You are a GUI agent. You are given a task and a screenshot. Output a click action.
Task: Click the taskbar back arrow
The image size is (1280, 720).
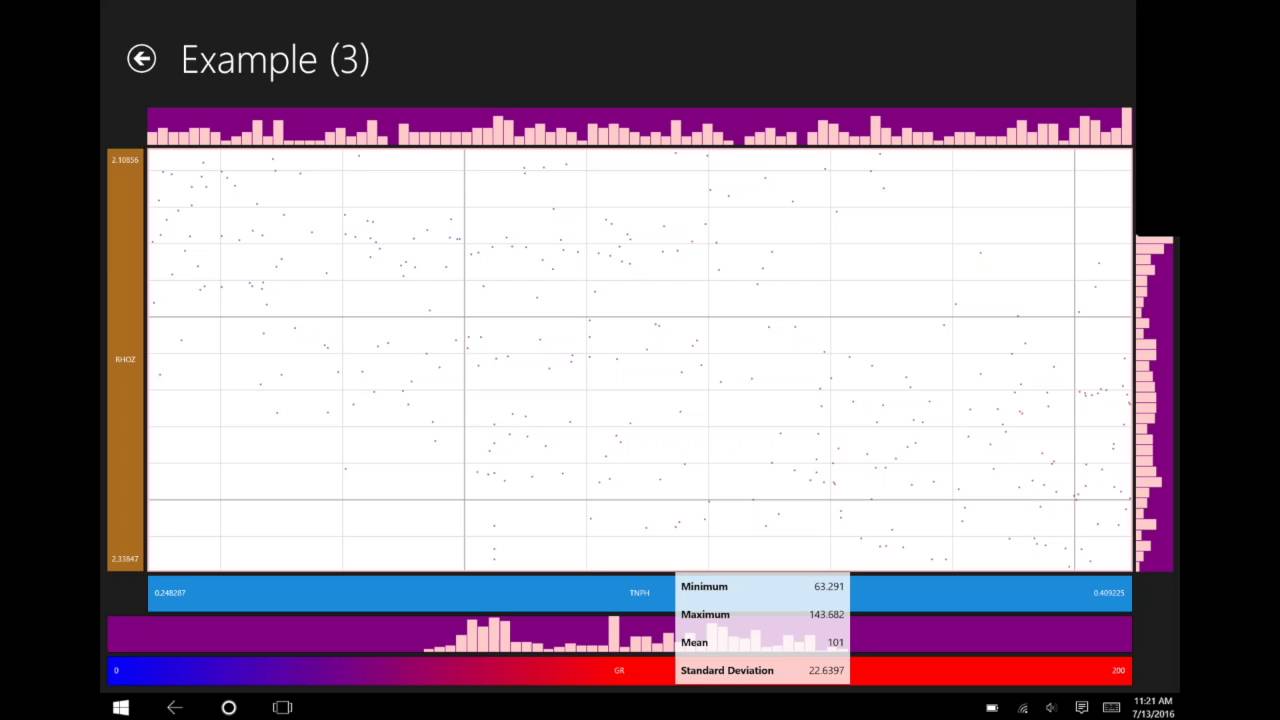point(175,707)
